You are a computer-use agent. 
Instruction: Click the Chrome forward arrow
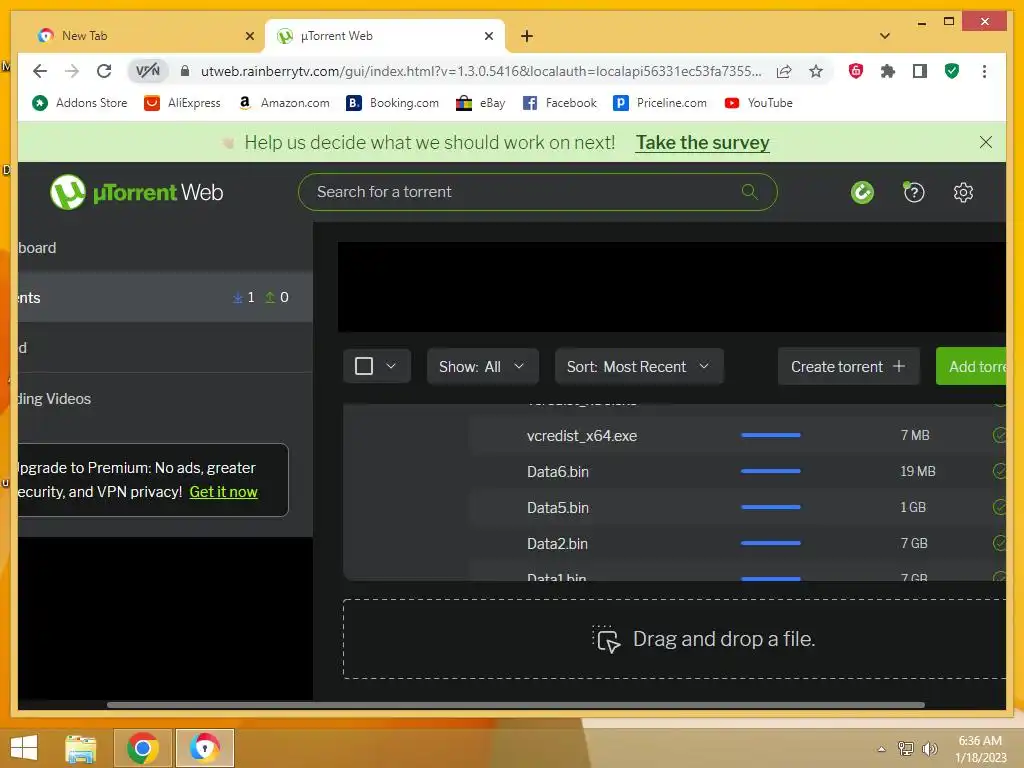pyautogui.click(x=72, y=71)
